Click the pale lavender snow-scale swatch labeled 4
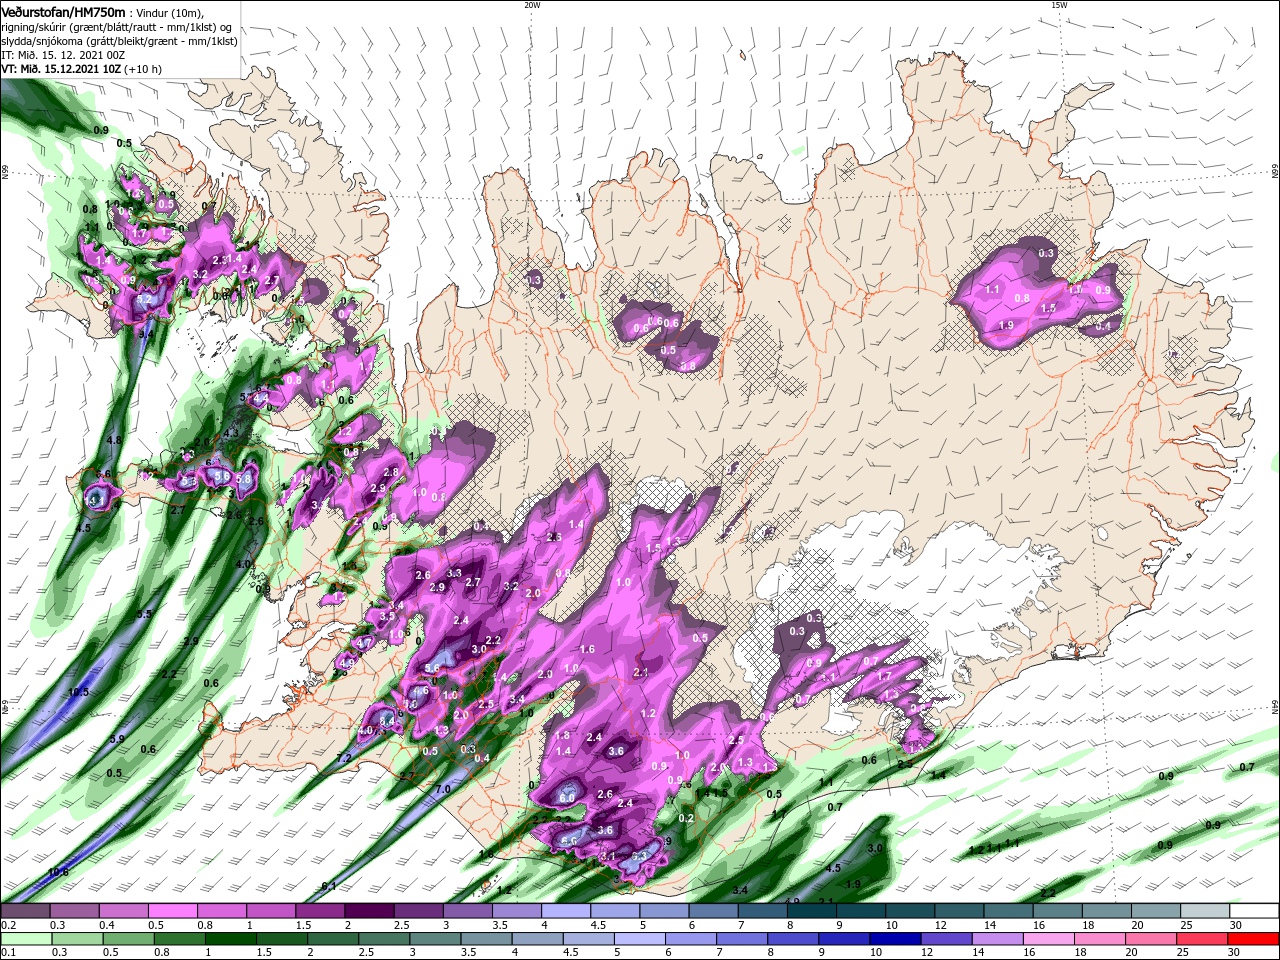The image size is (1280, 960). click(565, 911)
